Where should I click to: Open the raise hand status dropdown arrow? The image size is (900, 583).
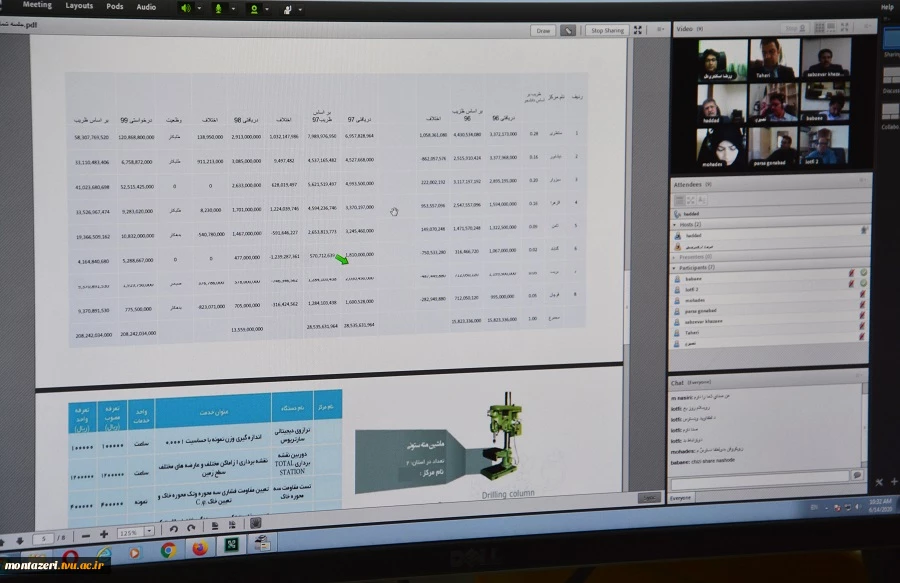300,10
